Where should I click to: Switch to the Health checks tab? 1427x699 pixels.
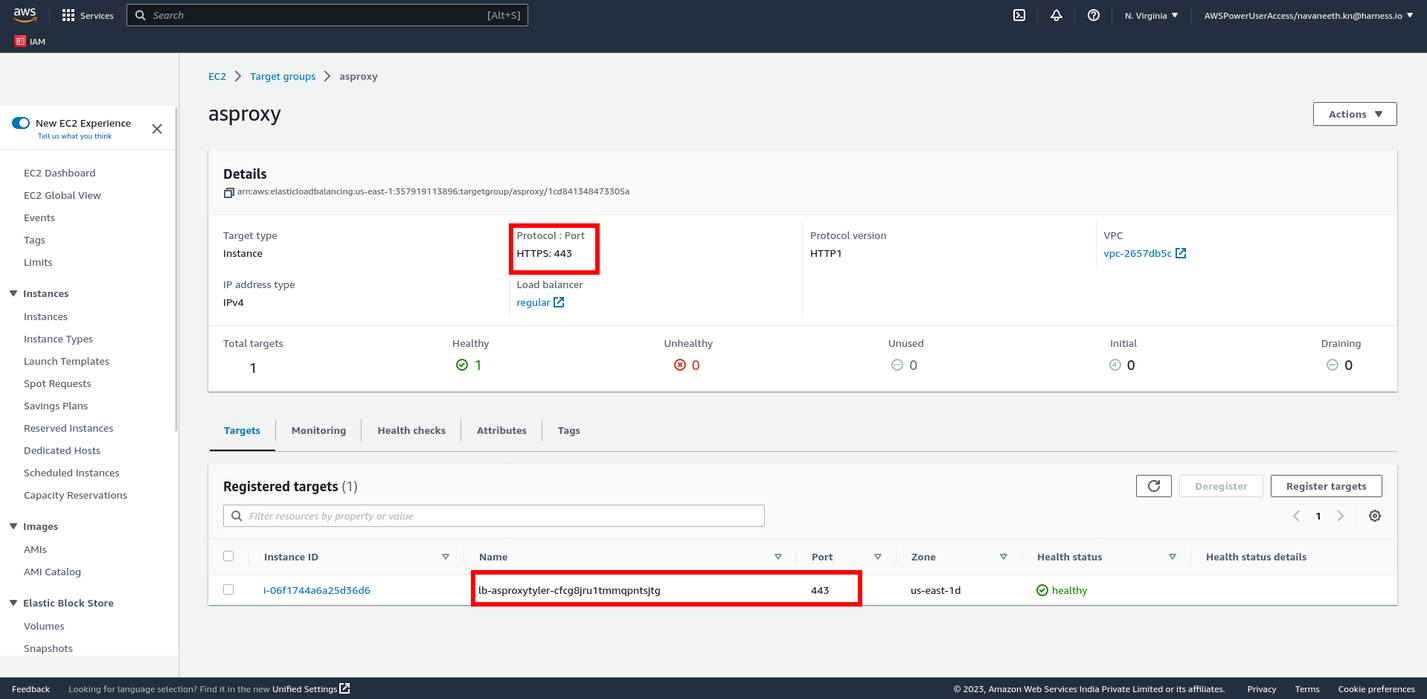pos(411,430)
